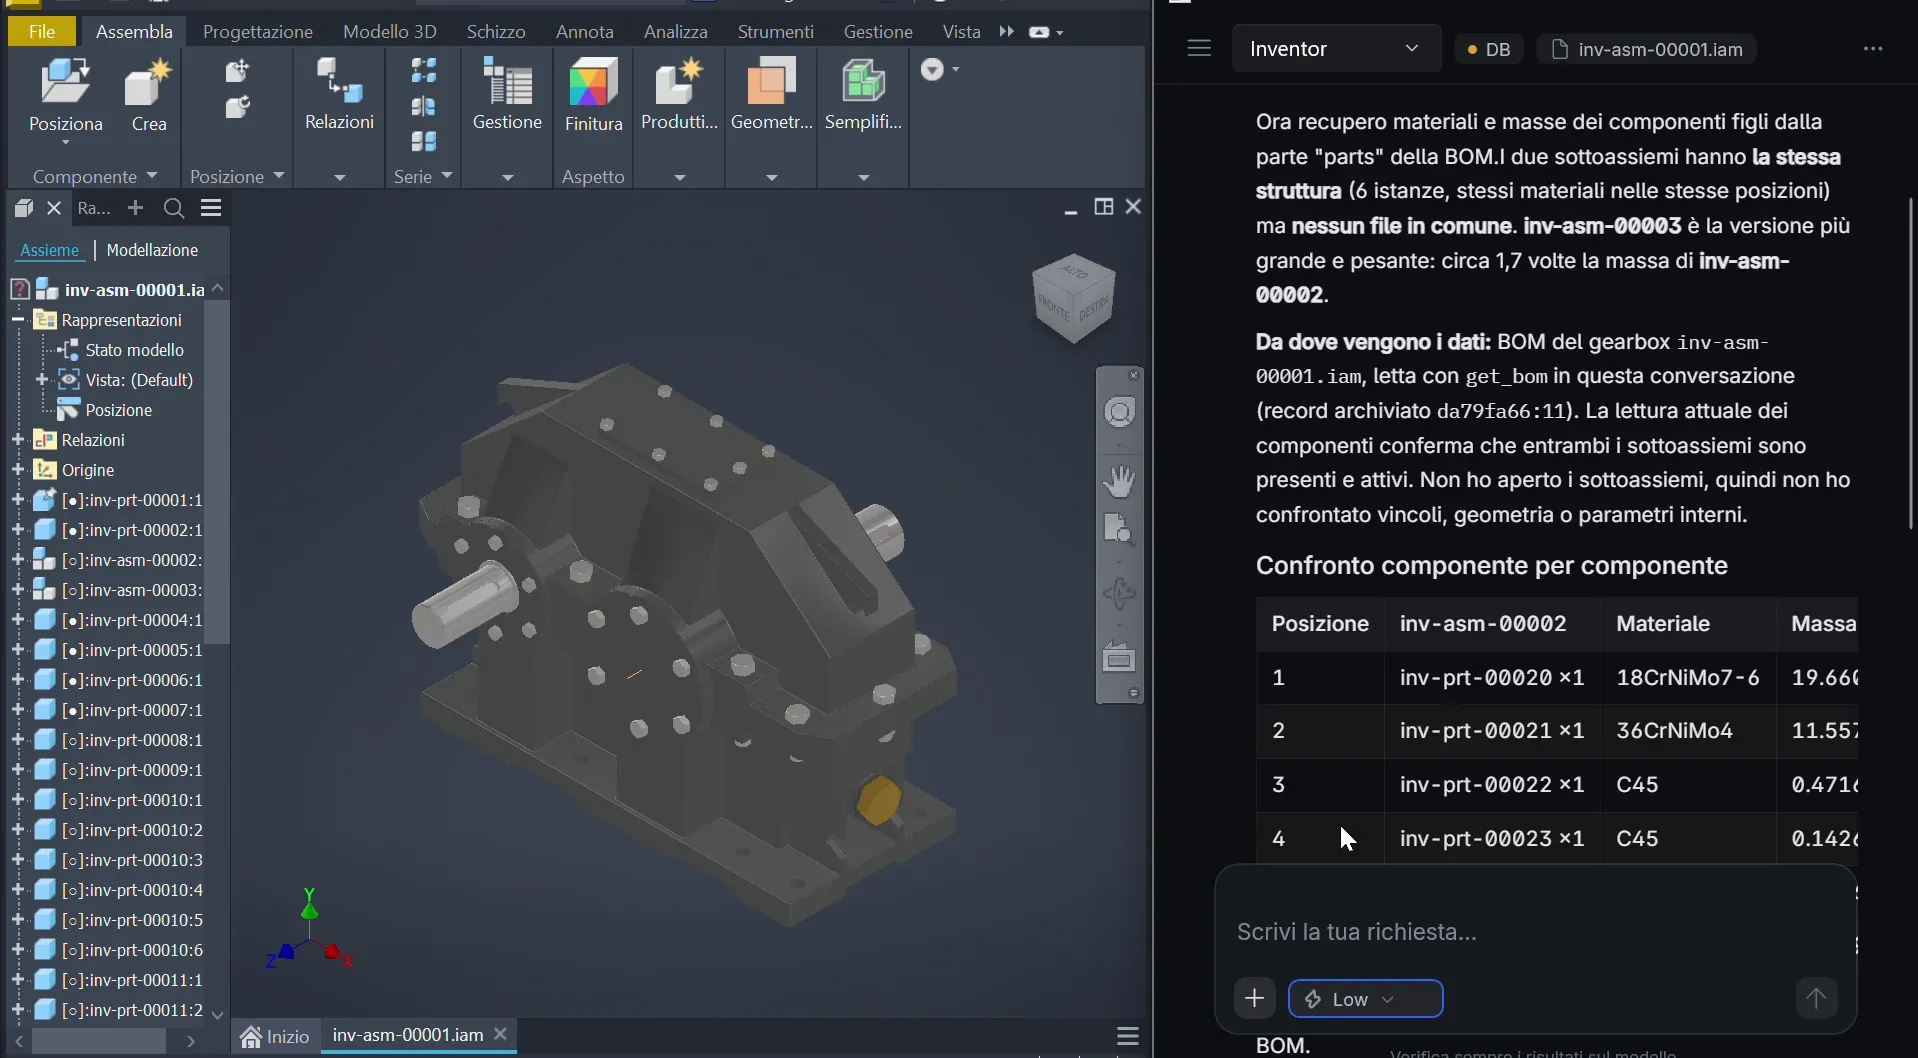Open the chat panel more options menu

tap(1873, 48)
